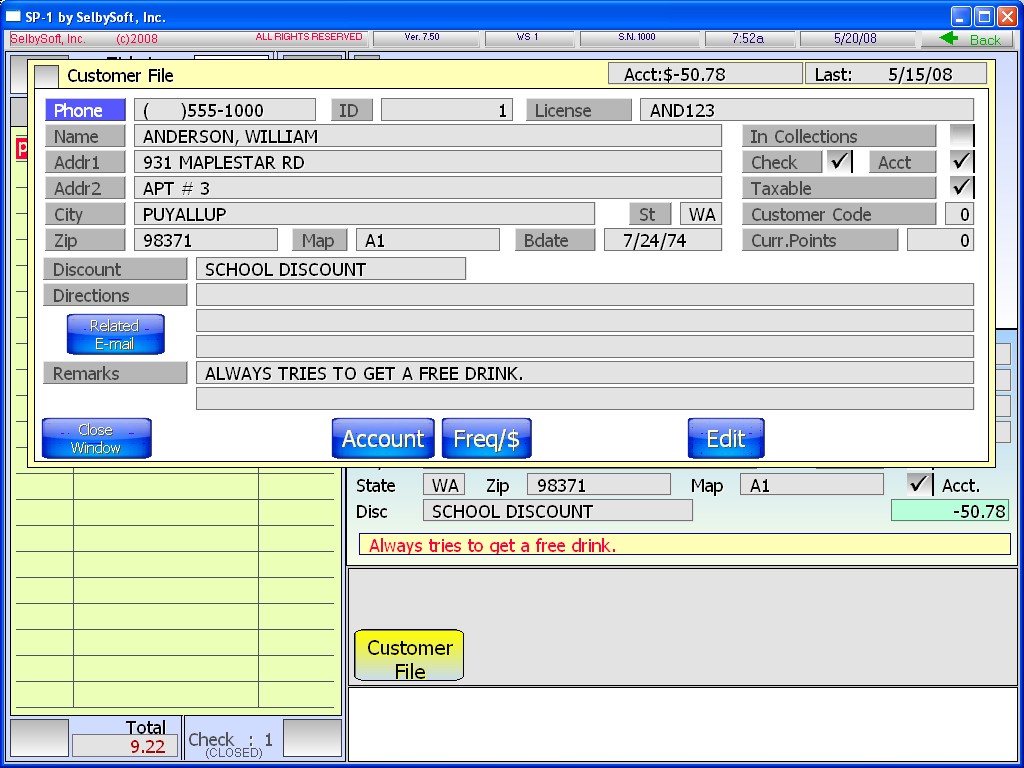The width and height of the screenshot is (1024, 768).
Task: Click the Last: 5/15/08 date box
Action: coord(896,74)
